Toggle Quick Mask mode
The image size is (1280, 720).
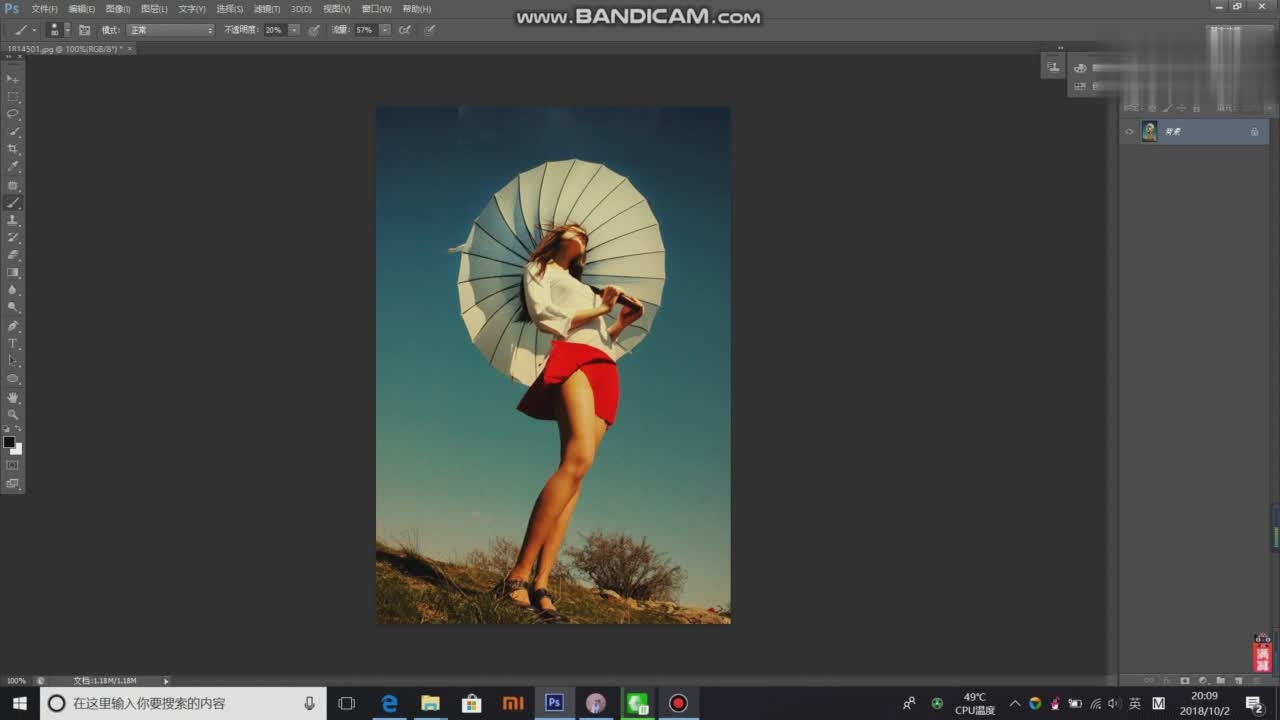click(x=13, y=465)
